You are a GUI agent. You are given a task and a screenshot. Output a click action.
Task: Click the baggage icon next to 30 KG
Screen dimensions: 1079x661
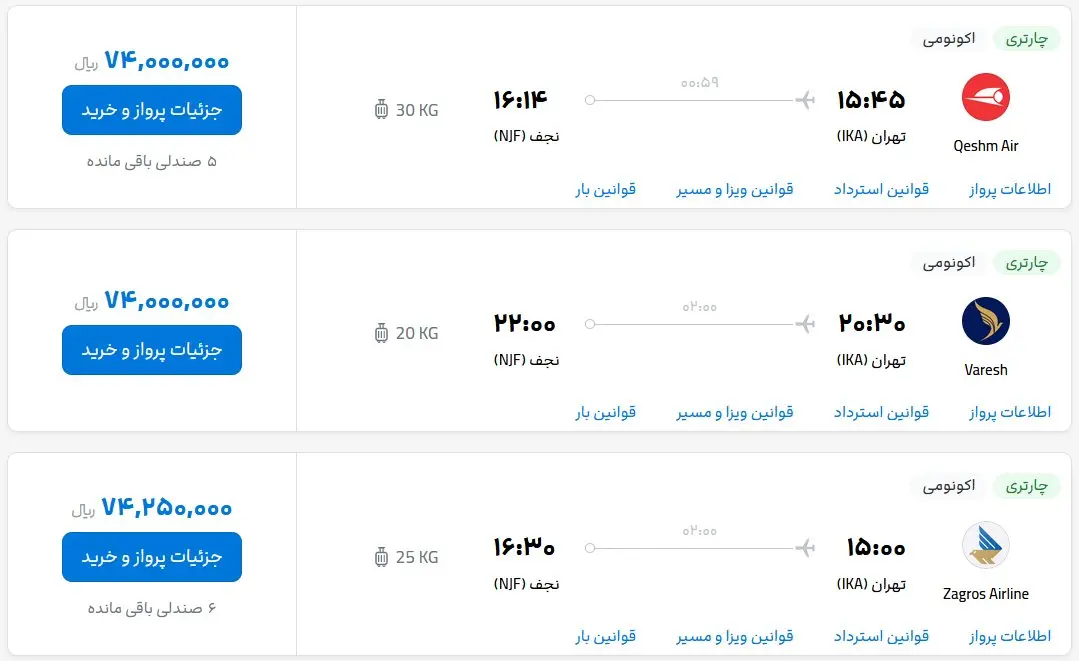381,110
